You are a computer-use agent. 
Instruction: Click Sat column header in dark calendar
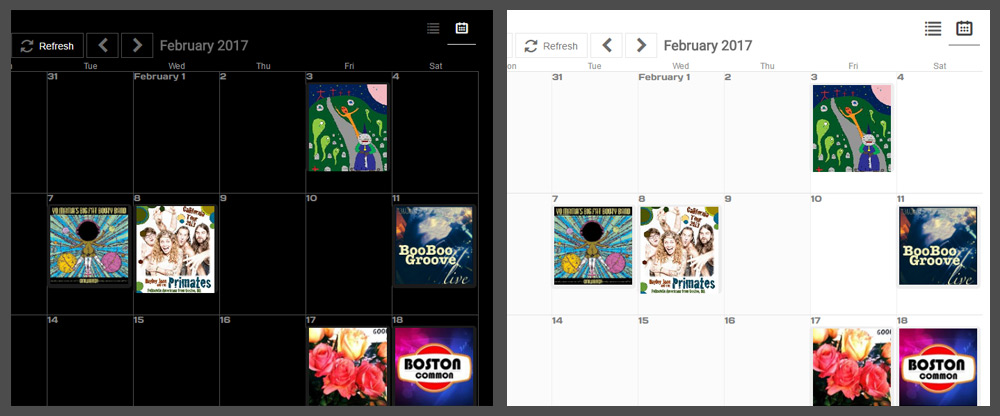[436, 66]
